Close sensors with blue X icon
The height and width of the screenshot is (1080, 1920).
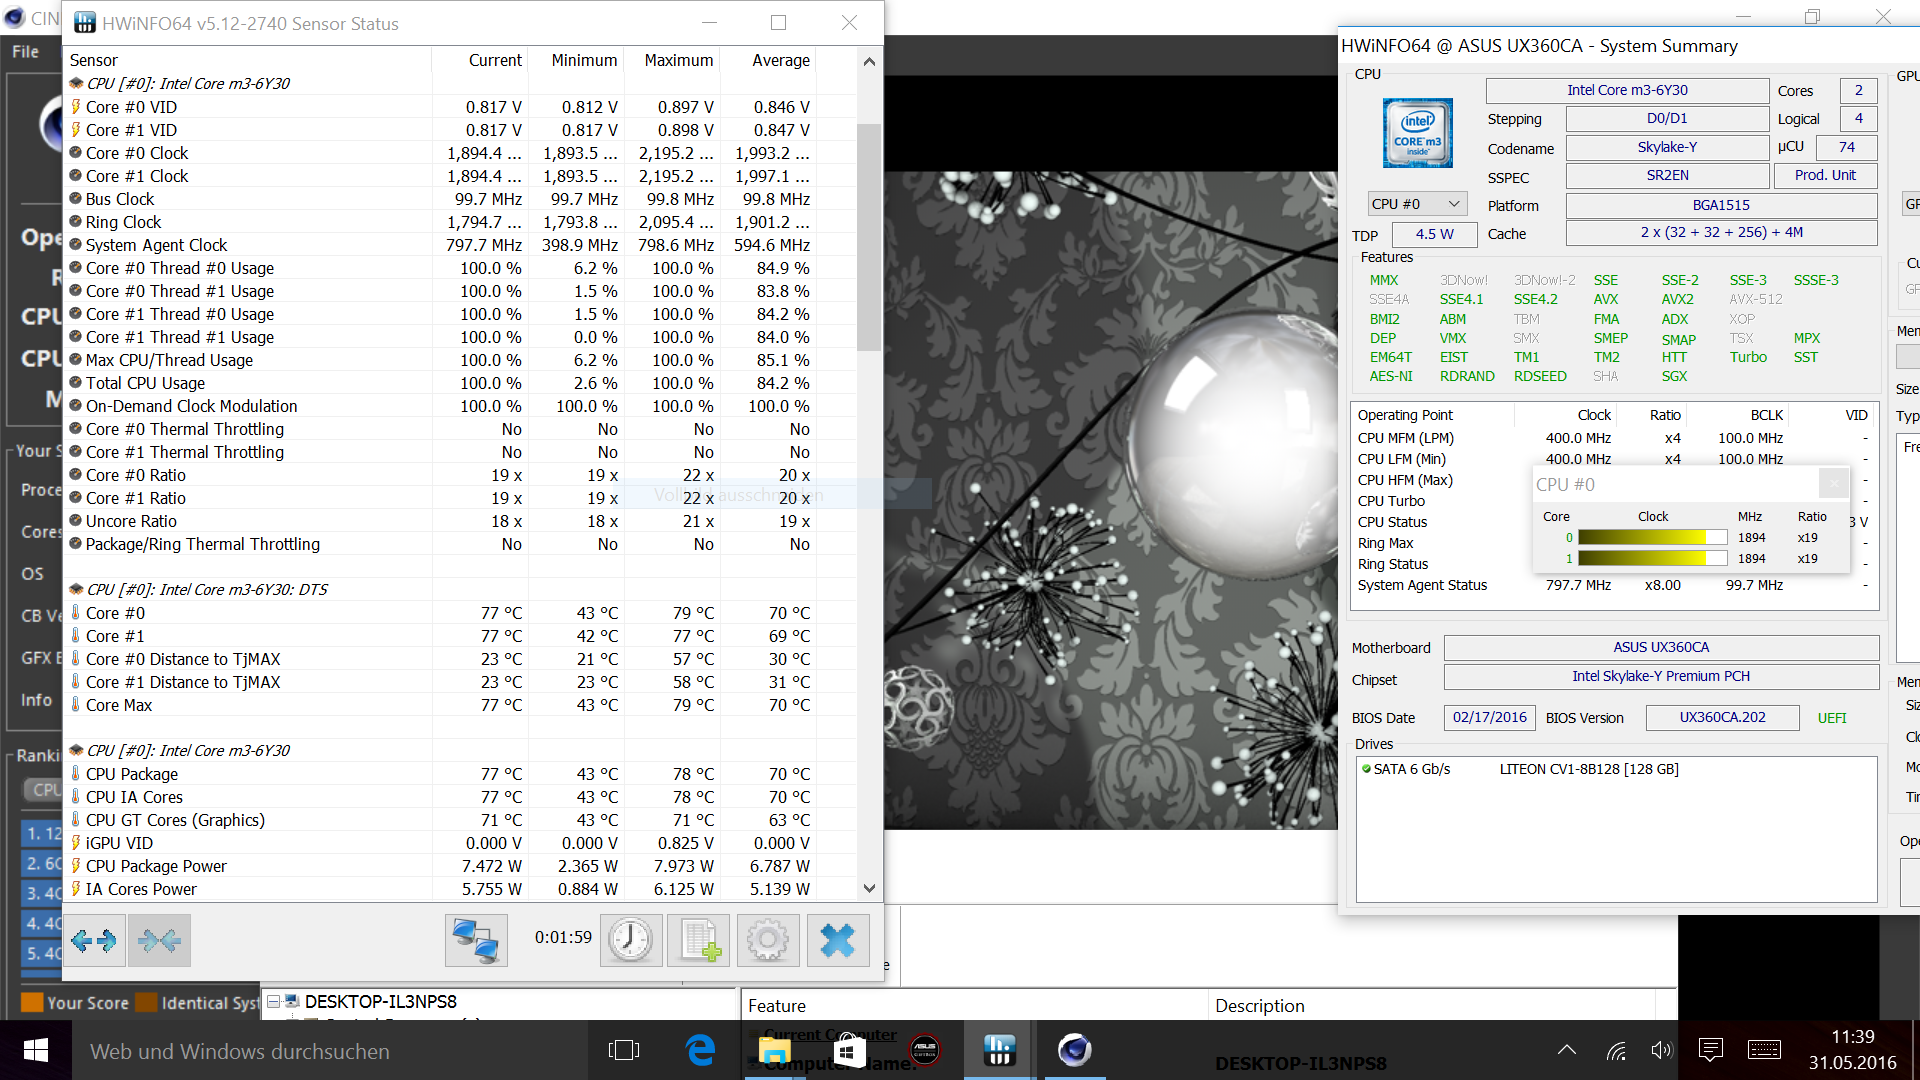click(837, 940)
